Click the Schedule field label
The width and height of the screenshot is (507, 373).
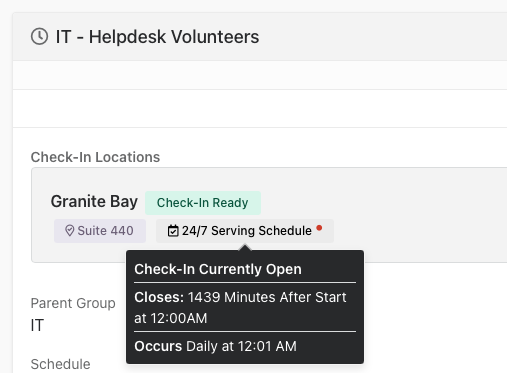point(60,364)
